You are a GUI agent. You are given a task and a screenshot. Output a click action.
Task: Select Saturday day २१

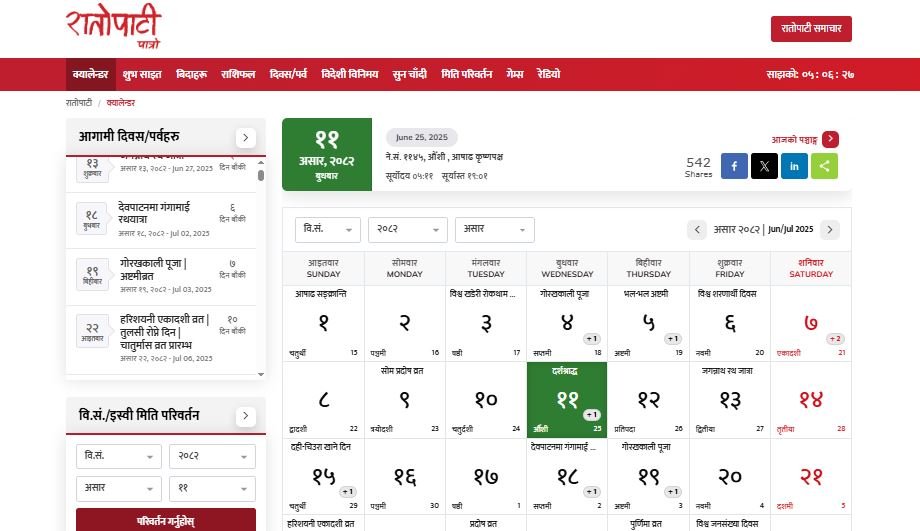(x=811, y=476)
